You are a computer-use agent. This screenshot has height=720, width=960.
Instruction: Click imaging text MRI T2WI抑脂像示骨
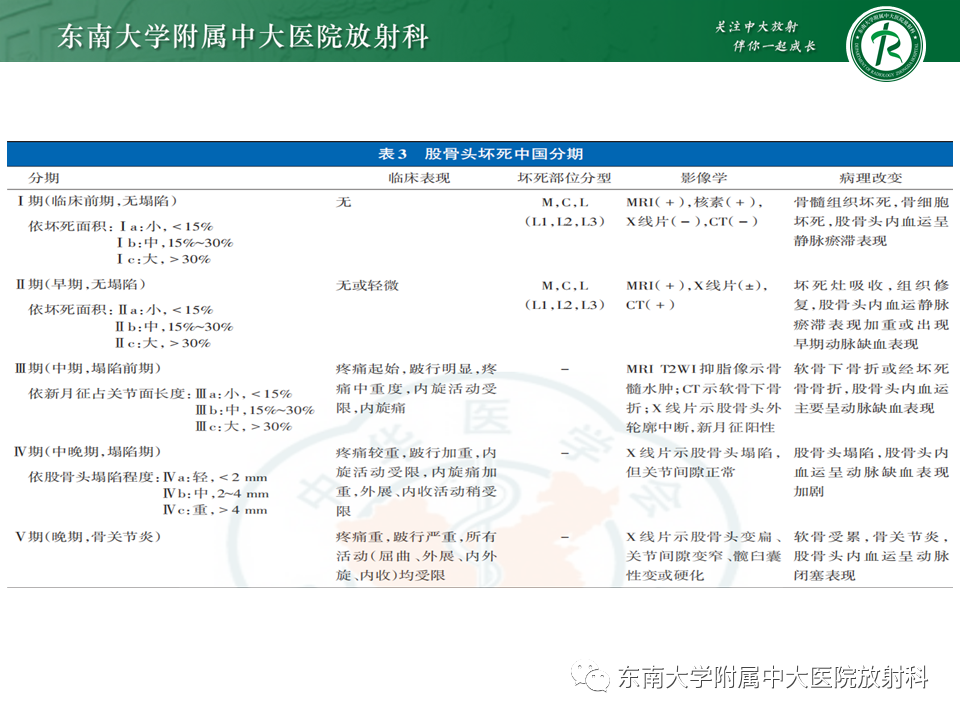[x=703, y=369]
